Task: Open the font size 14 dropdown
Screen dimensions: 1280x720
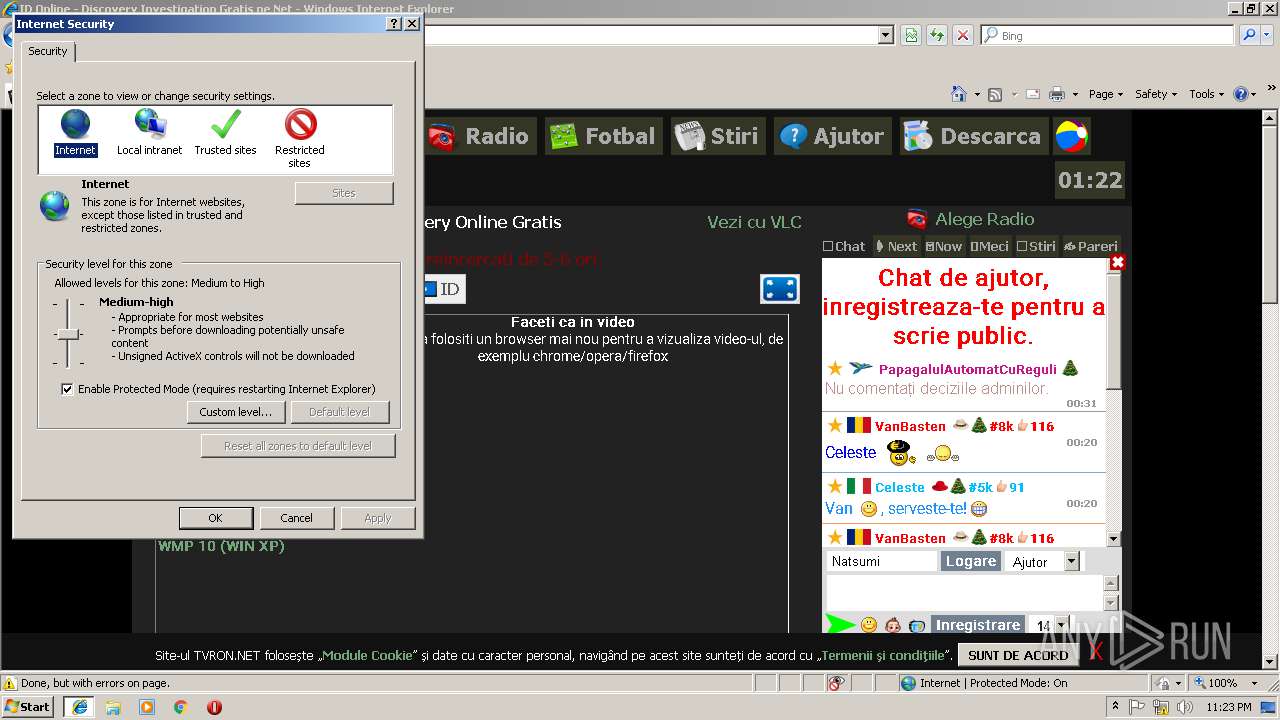Action: point(1048,626)
